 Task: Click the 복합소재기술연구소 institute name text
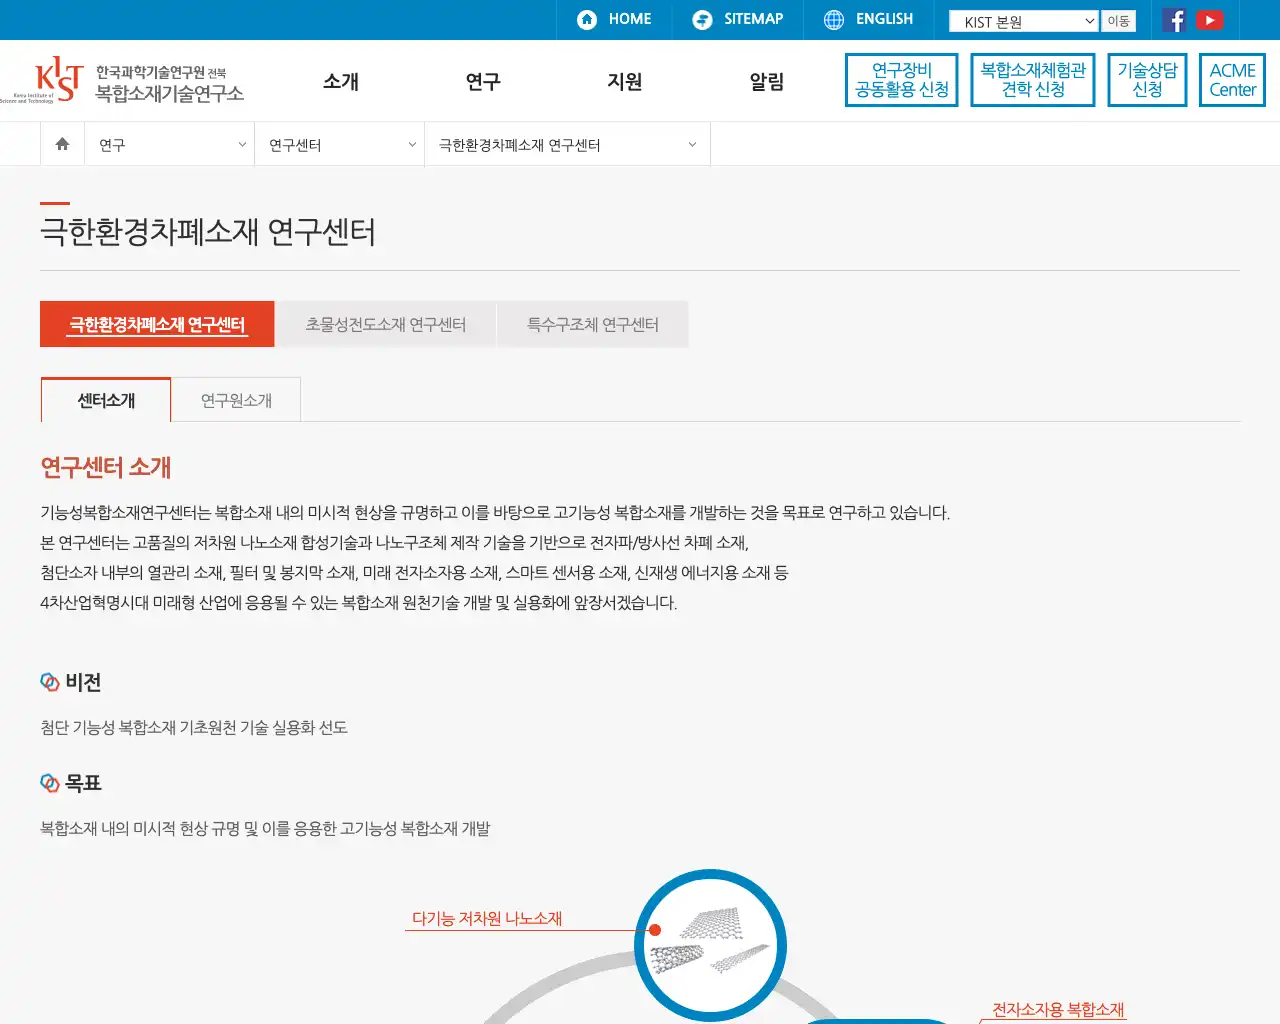click(x=170, y=93)
